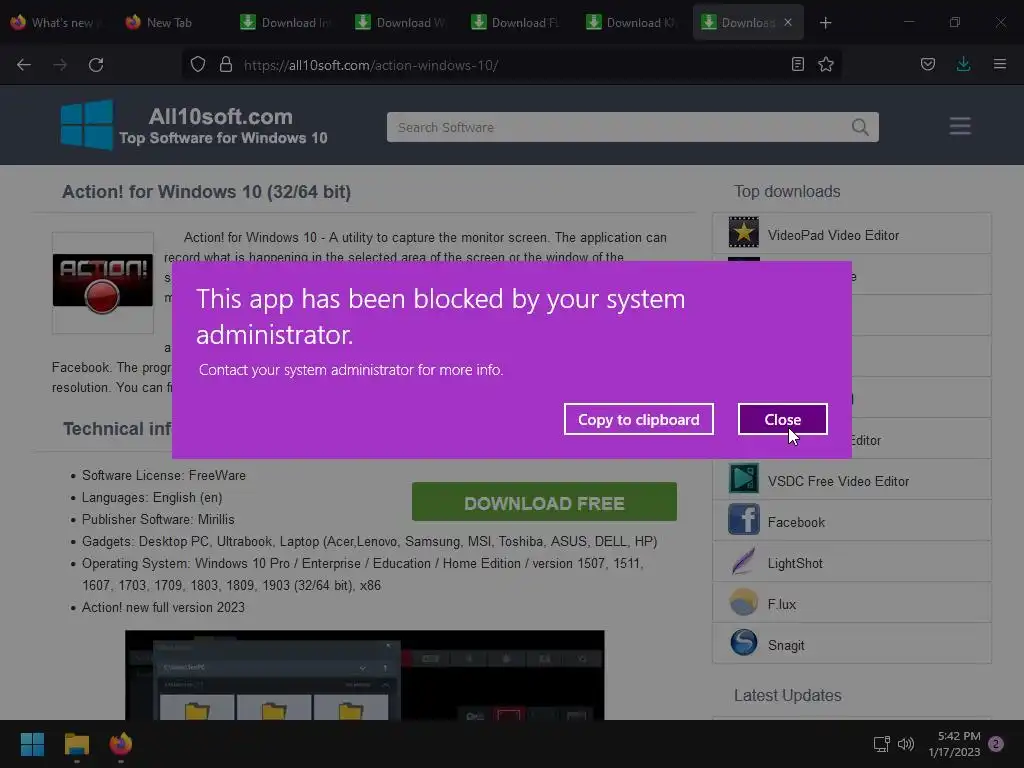Open the network status tray icon
Image resolution: width=1024 pixels, height=768 pixels.
coord(881,744)
